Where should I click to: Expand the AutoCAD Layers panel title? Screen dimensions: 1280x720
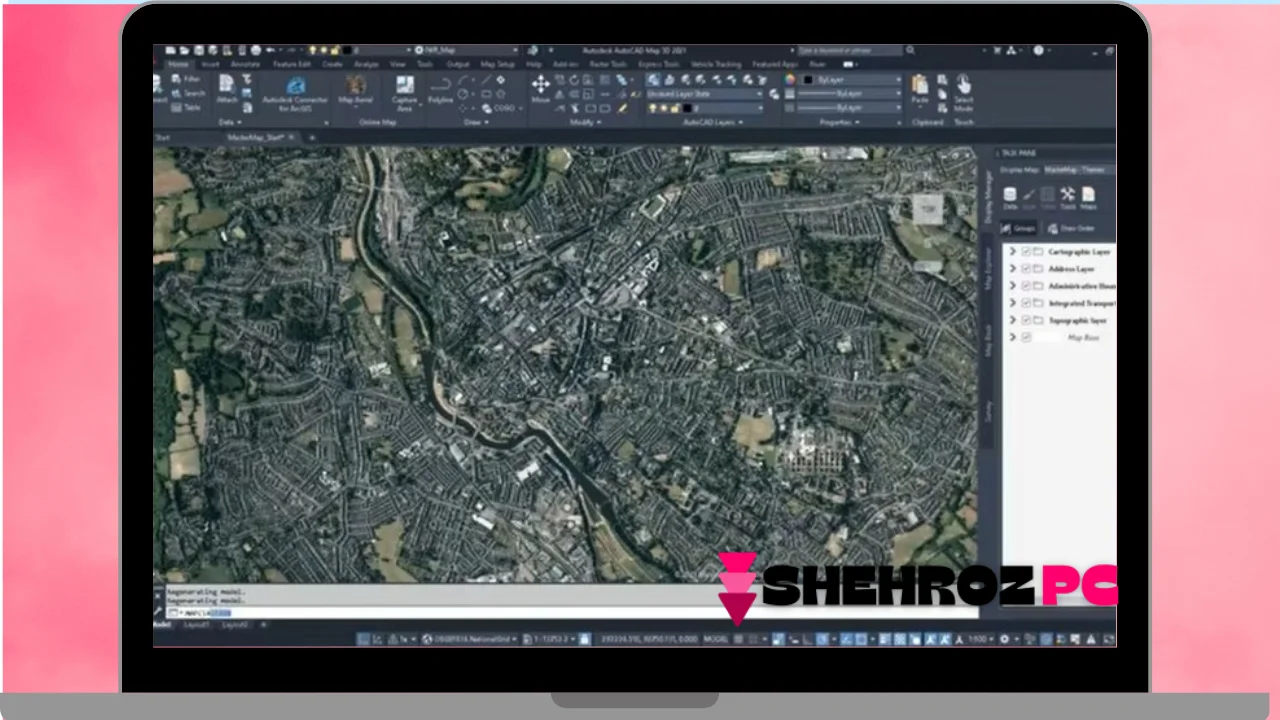point(711,122)
